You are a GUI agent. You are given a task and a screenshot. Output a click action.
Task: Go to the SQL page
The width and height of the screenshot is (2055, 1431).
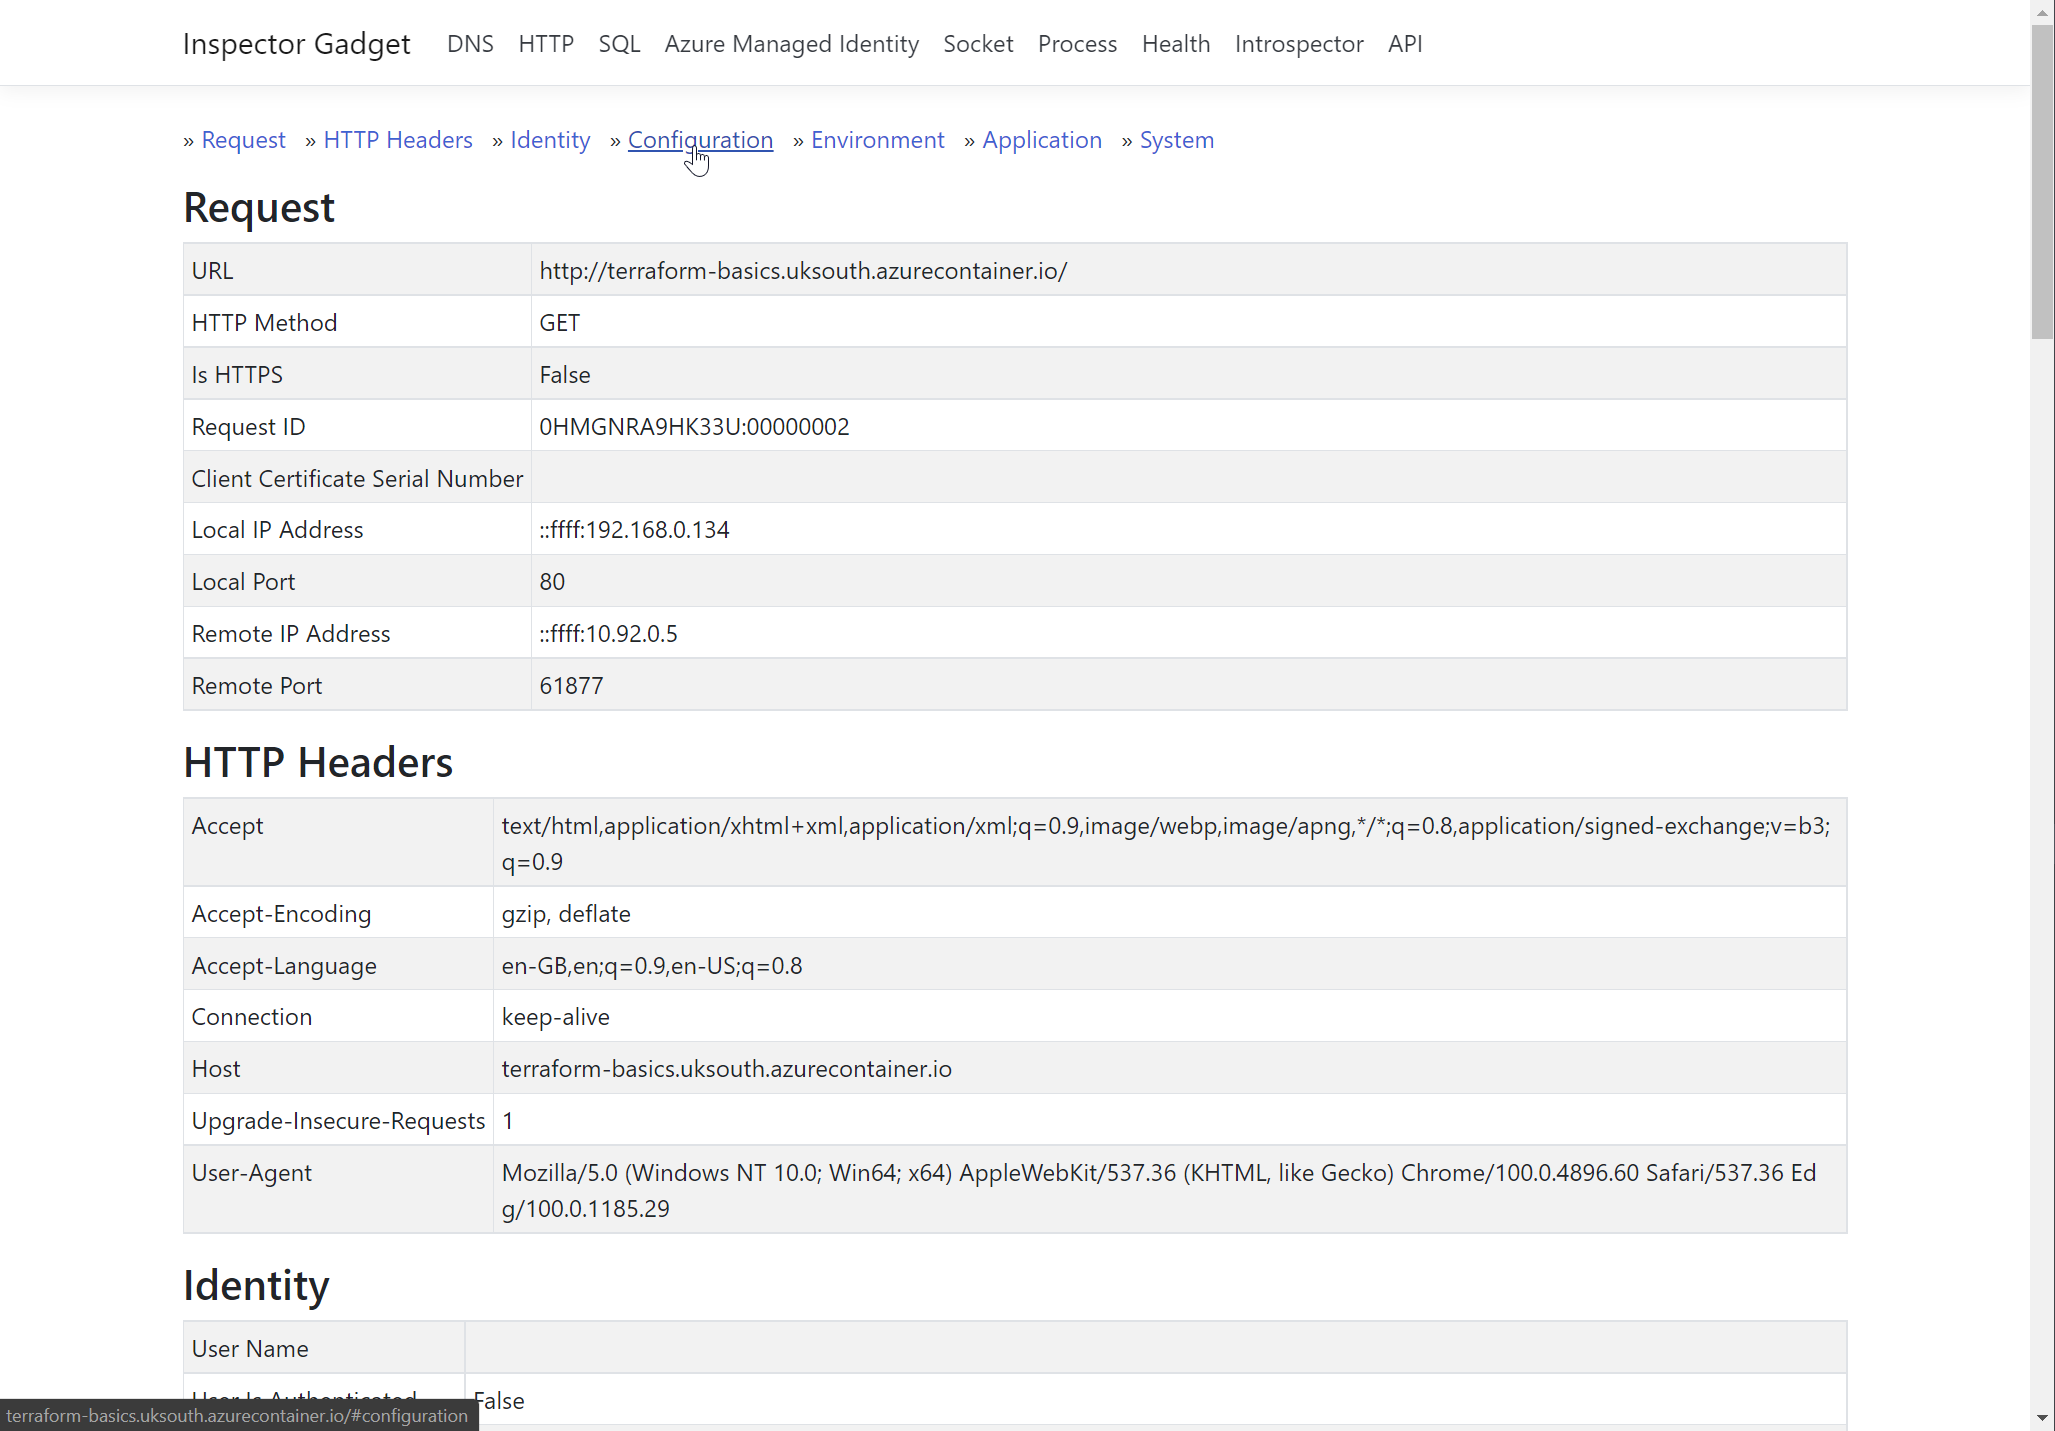[x=619, y=44]
